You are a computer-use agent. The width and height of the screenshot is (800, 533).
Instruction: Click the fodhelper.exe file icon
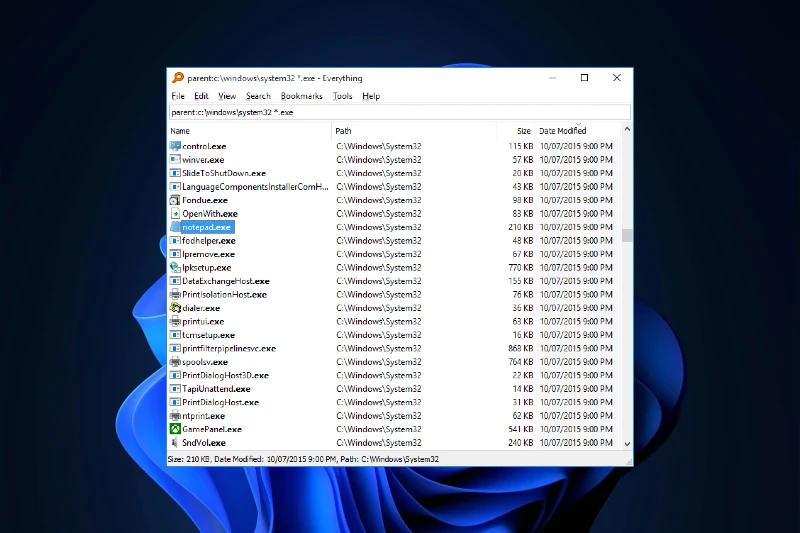[175, 240]
